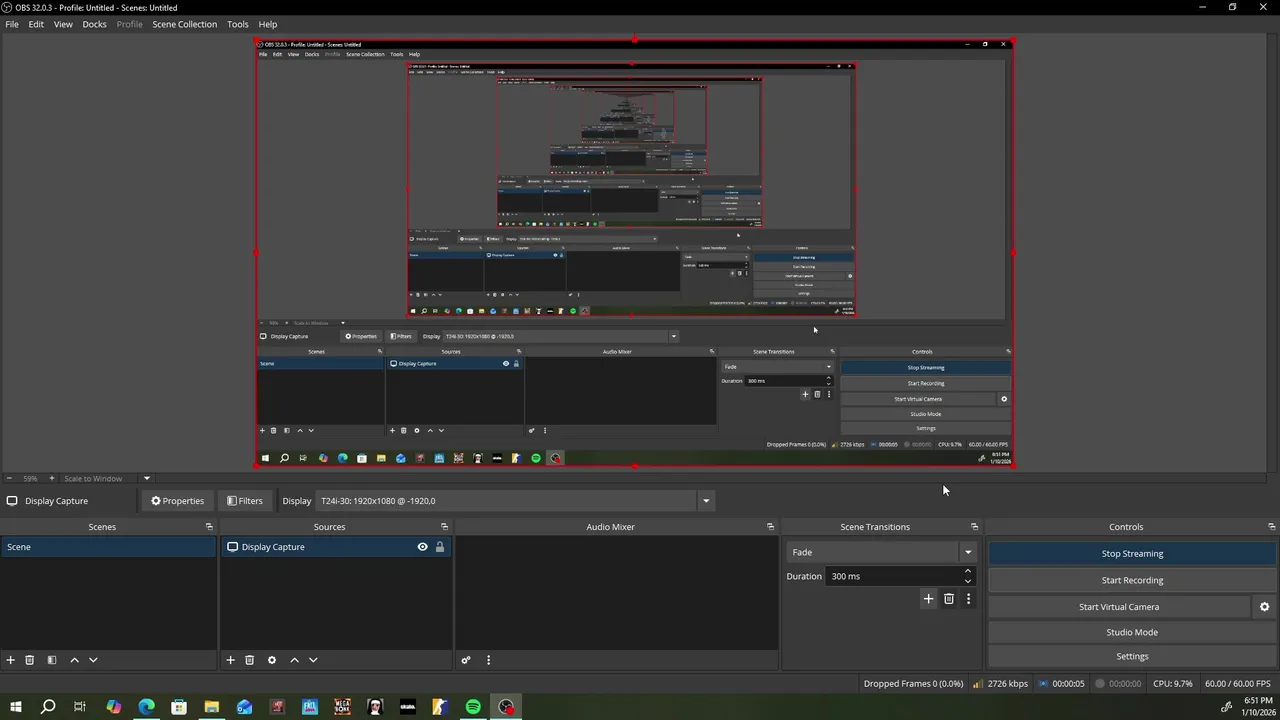Delete the selected source with the trash icon
The height and width of the screenshot is (720, 1280).
coord(250,660)
